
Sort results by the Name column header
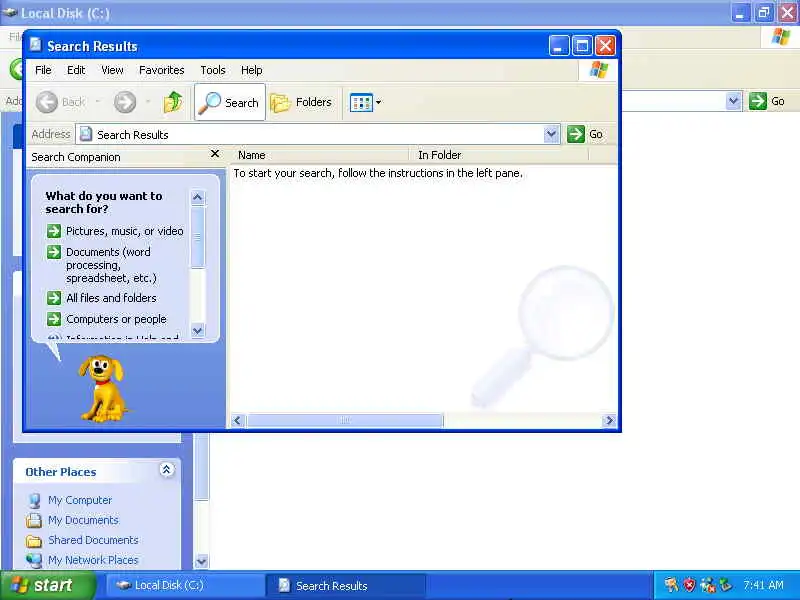320,155
